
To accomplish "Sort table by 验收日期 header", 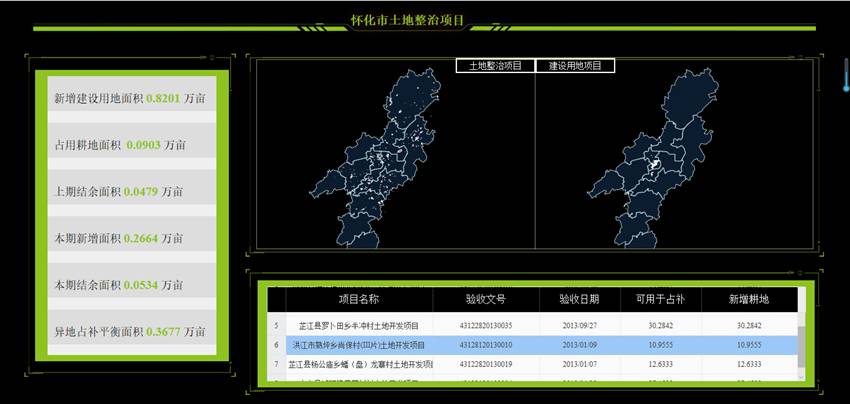I will tap(578, 299).
